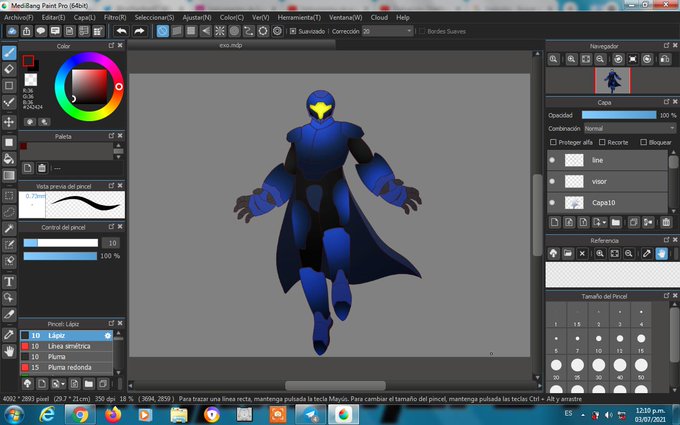This screenshot has height=425, width=680.
Task: Select radial snap icon in toolbar
Action: click(220, 31)
